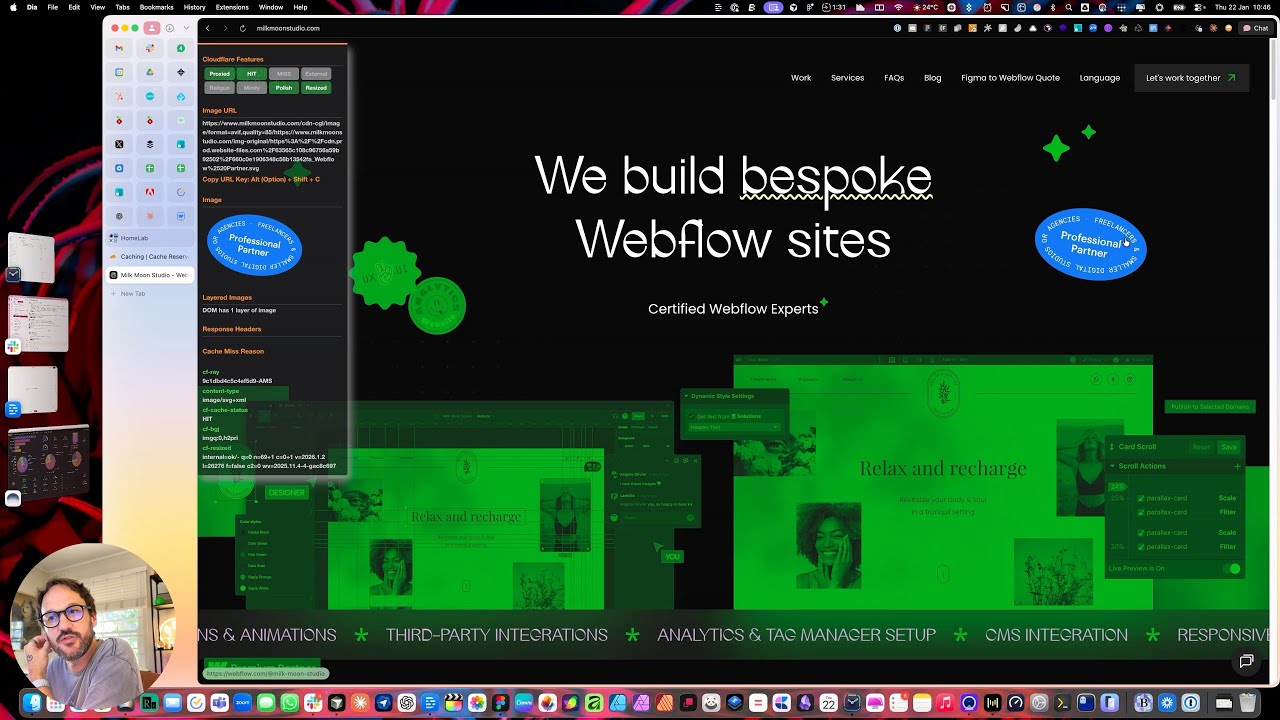1280x720 pixels.
Task: Open Music app from the Dock
Action: (945, 703)
